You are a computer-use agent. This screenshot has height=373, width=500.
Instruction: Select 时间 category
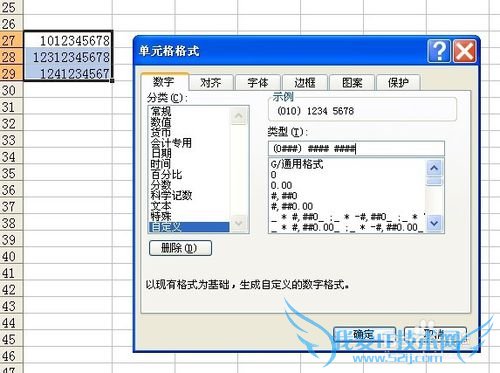[x=189, y=164]
